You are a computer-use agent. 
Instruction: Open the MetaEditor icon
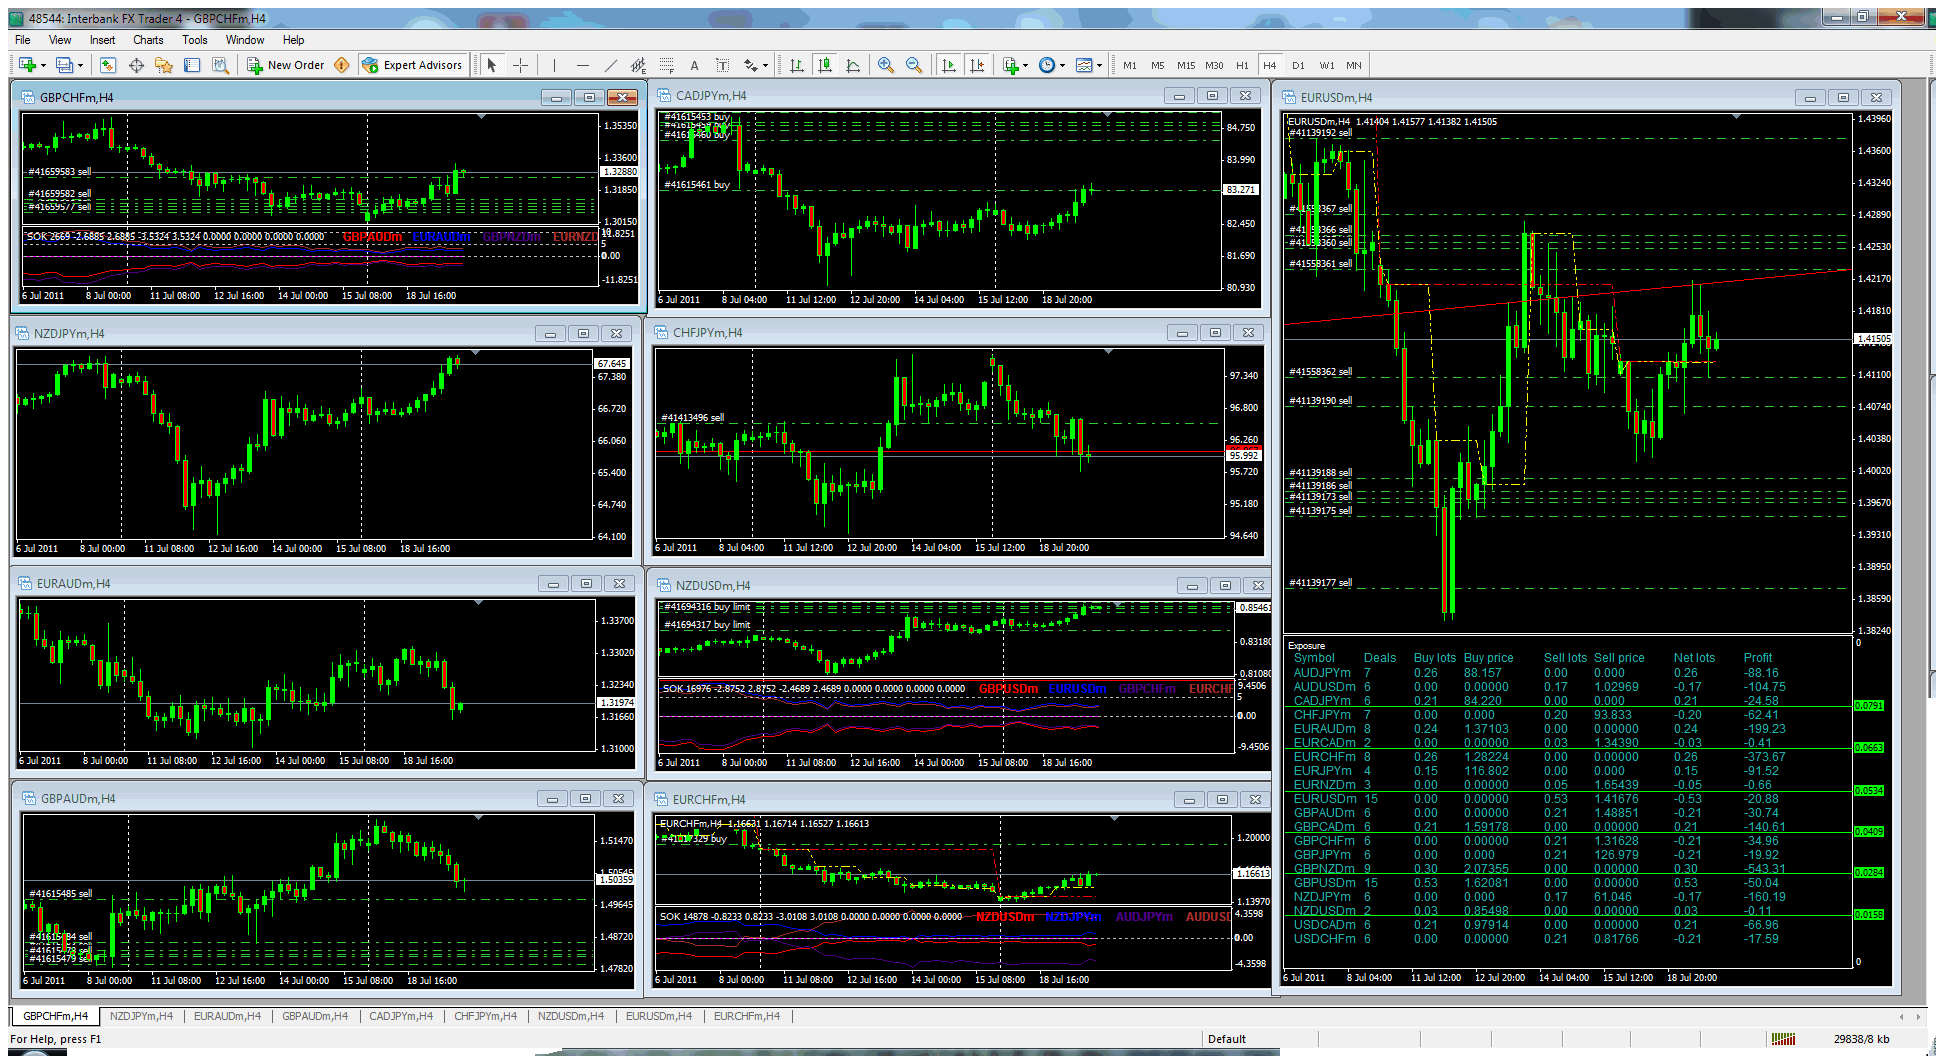(342, 65)
